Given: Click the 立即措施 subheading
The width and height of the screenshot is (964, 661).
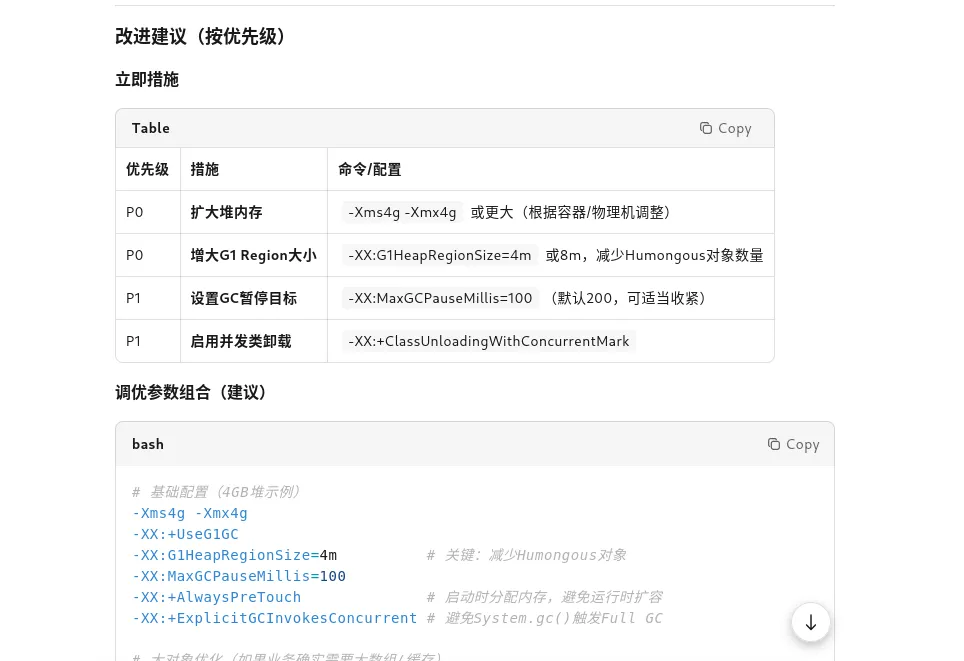Looking at the screenshot, I should [x=147, y=80].
